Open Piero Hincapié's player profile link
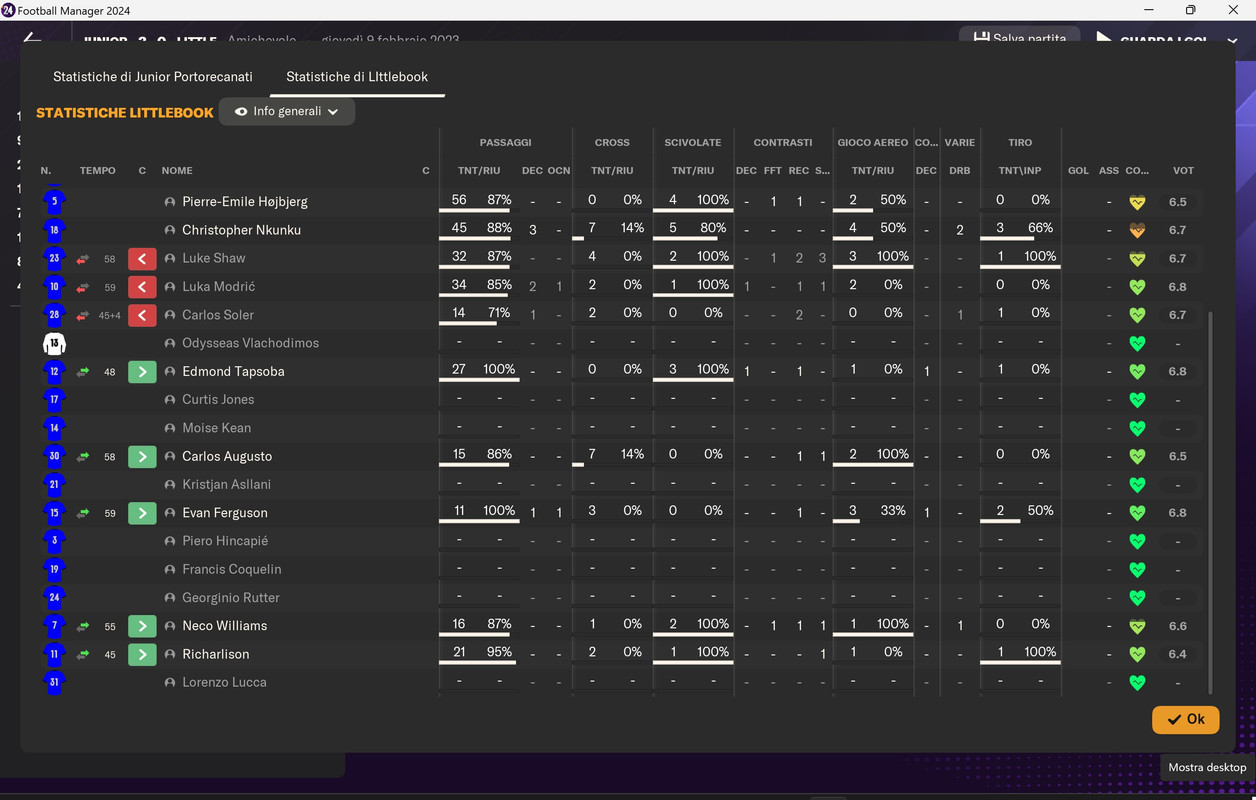Screen dimensions: 1256x800 point(225,541)
